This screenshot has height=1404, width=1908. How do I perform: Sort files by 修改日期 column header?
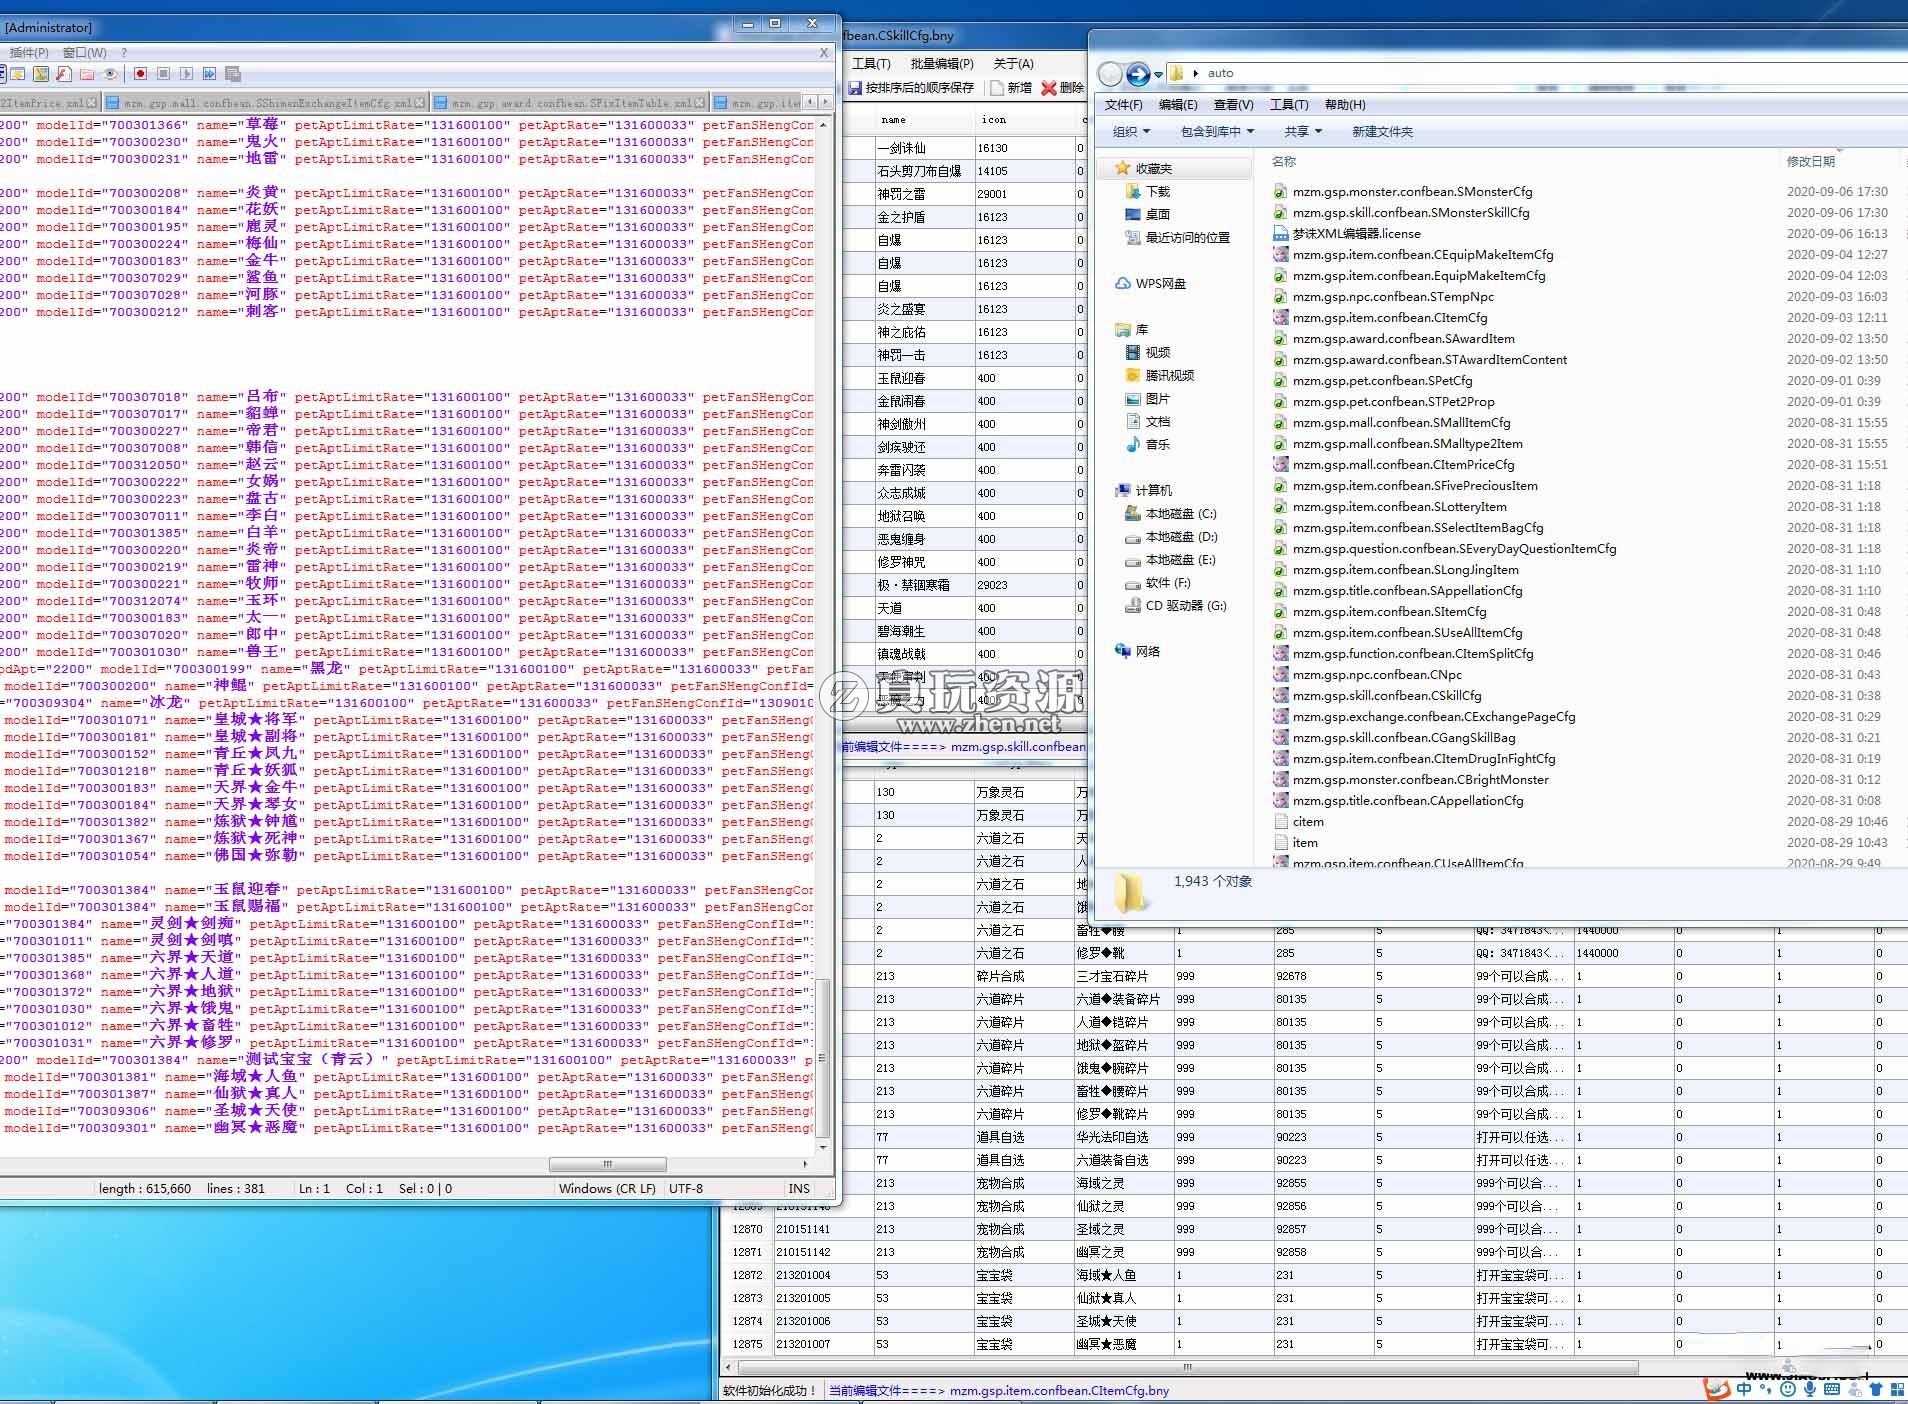(1810, 161)
